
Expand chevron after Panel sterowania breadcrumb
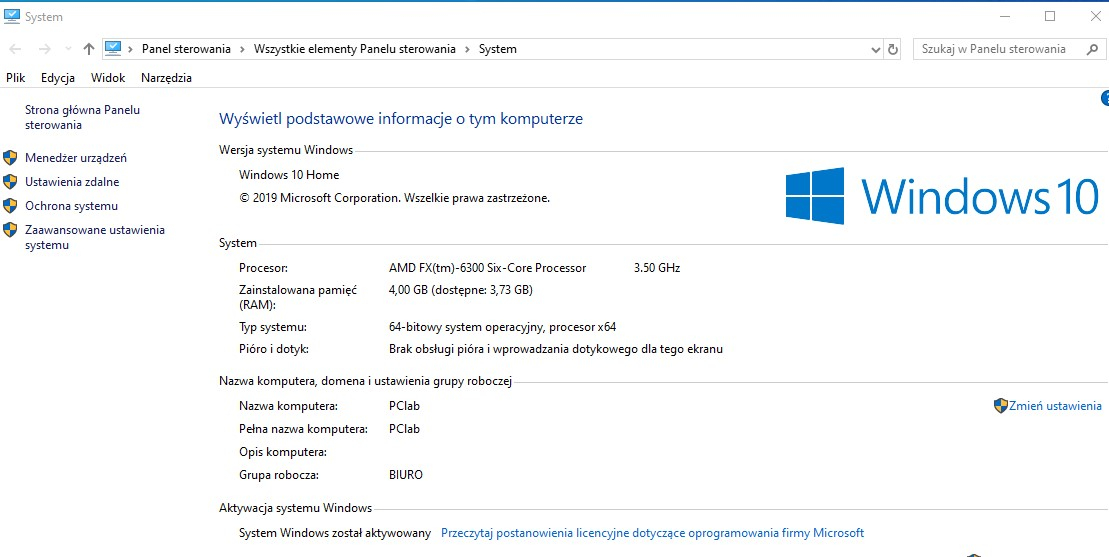pos(242,49)
